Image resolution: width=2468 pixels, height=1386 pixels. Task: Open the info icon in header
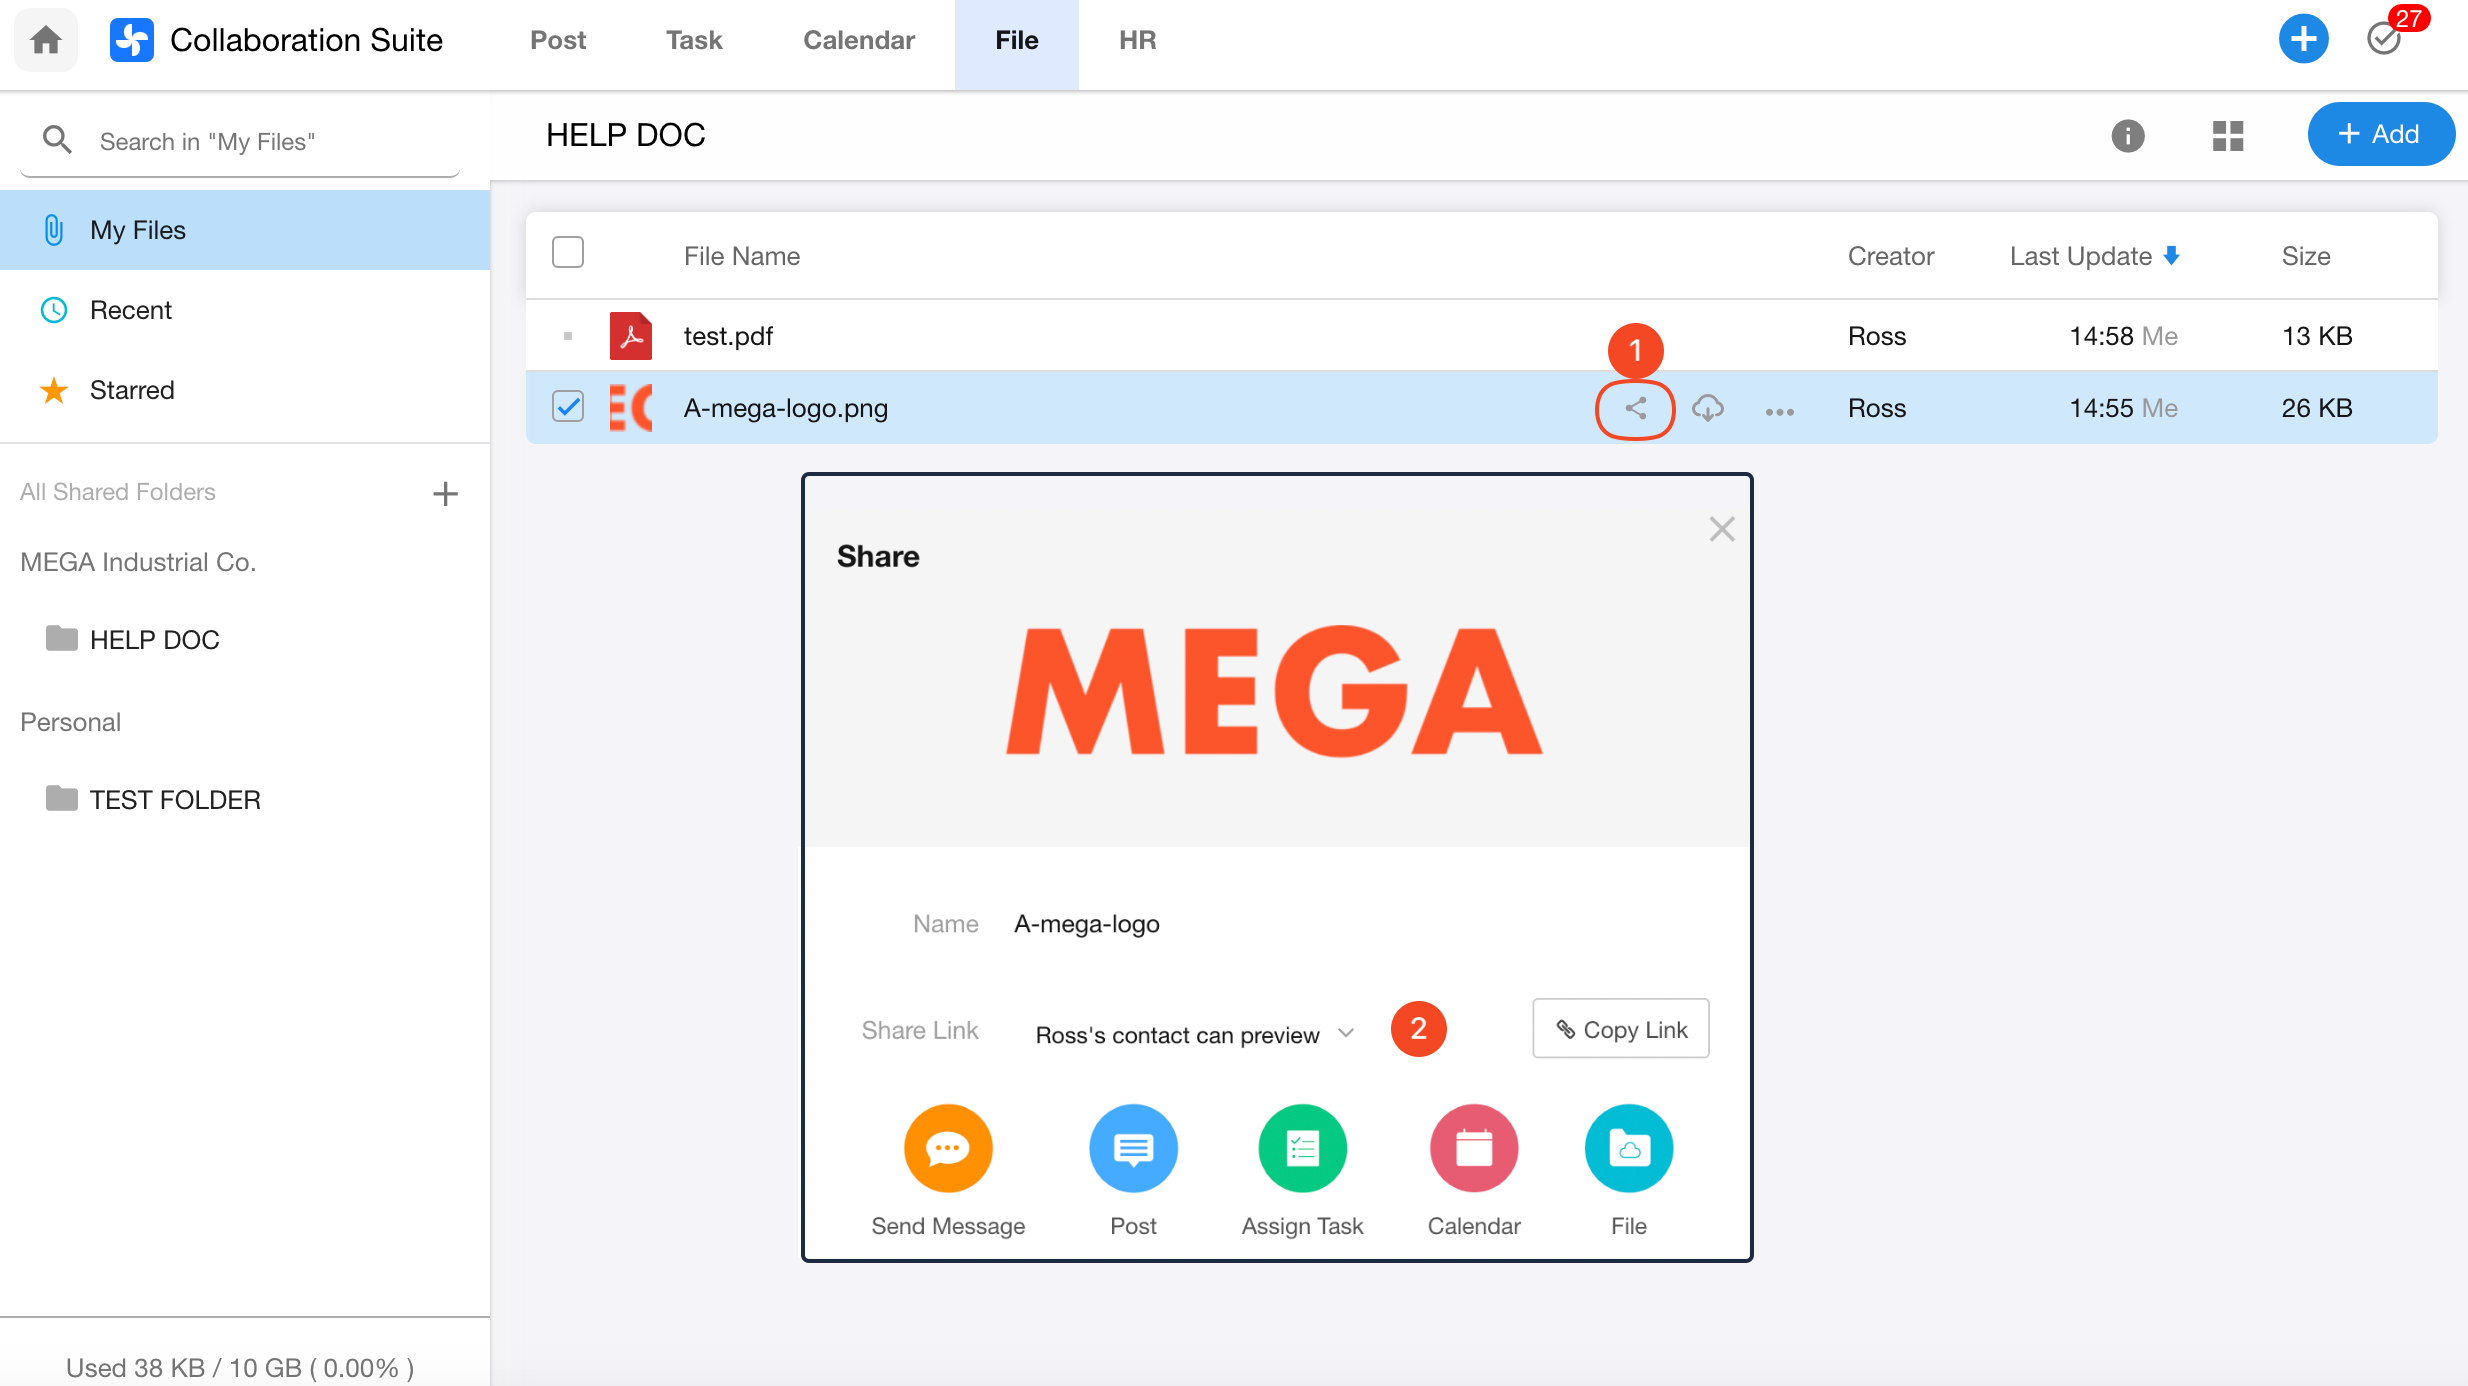coord(2127,135)
